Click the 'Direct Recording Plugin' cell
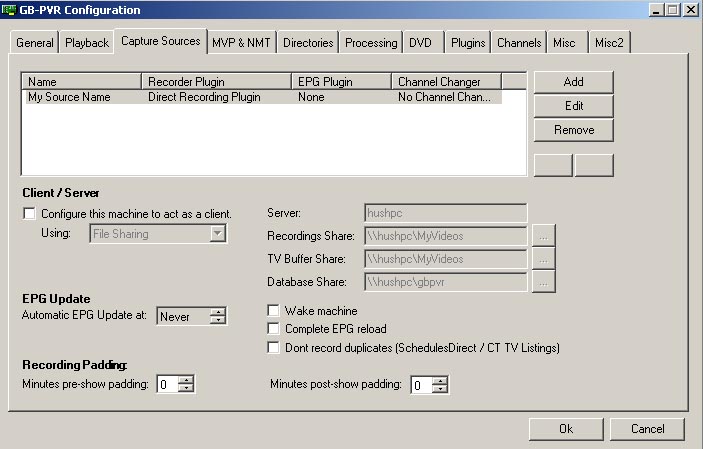The height and width of the screenshot is (449, 703). pos(204,97)
